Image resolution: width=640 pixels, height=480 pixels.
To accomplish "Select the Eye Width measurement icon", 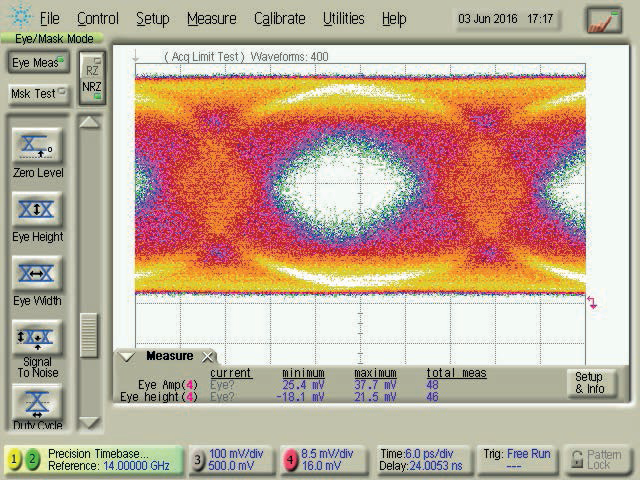I will click(37, 275).
